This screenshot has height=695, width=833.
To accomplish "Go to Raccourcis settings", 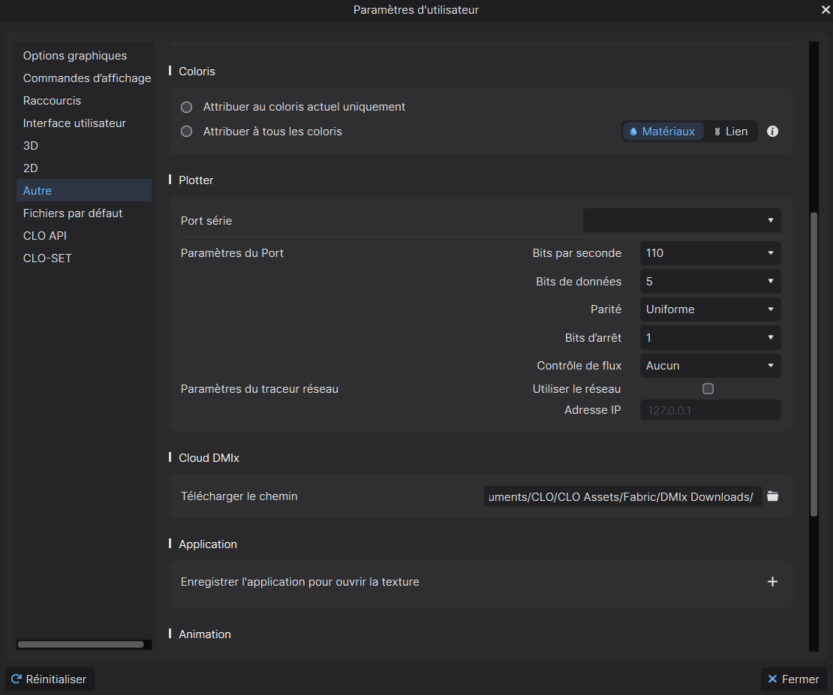I will (84, 100).
